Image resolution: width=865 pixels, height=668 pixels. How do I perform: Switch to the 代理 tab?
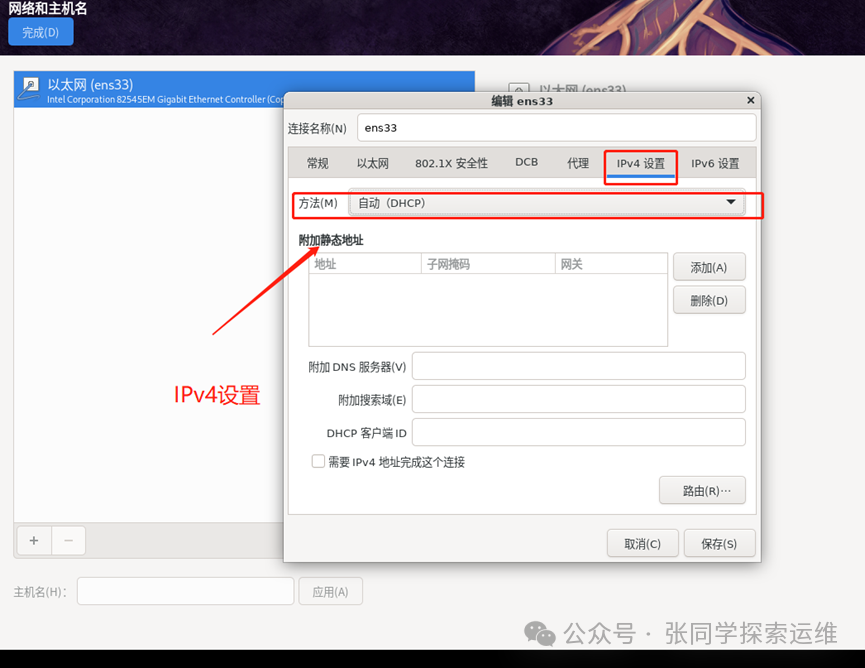[577, 163]
